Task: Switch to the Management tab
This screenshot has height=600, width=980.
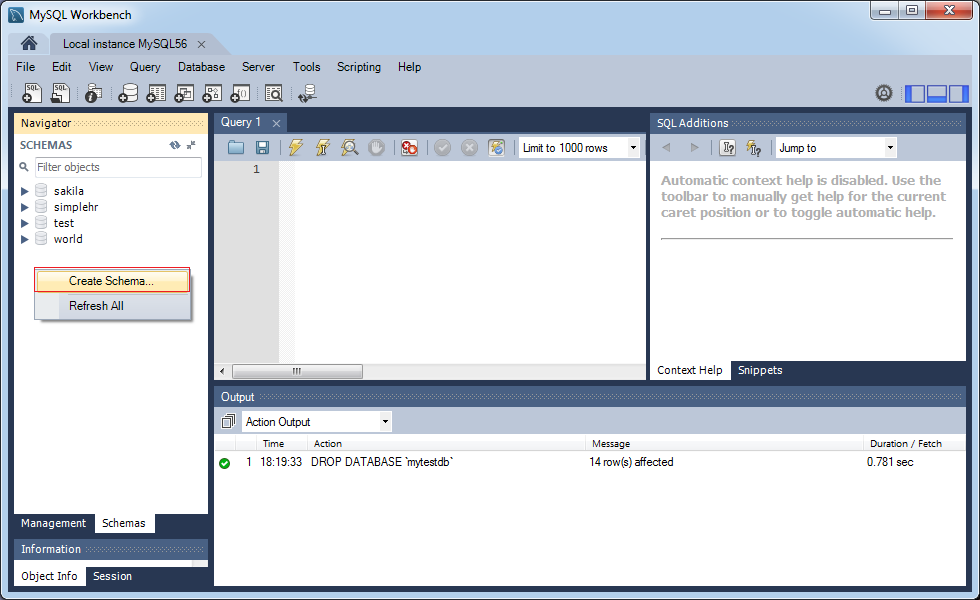Action: (x=54, y=523)
